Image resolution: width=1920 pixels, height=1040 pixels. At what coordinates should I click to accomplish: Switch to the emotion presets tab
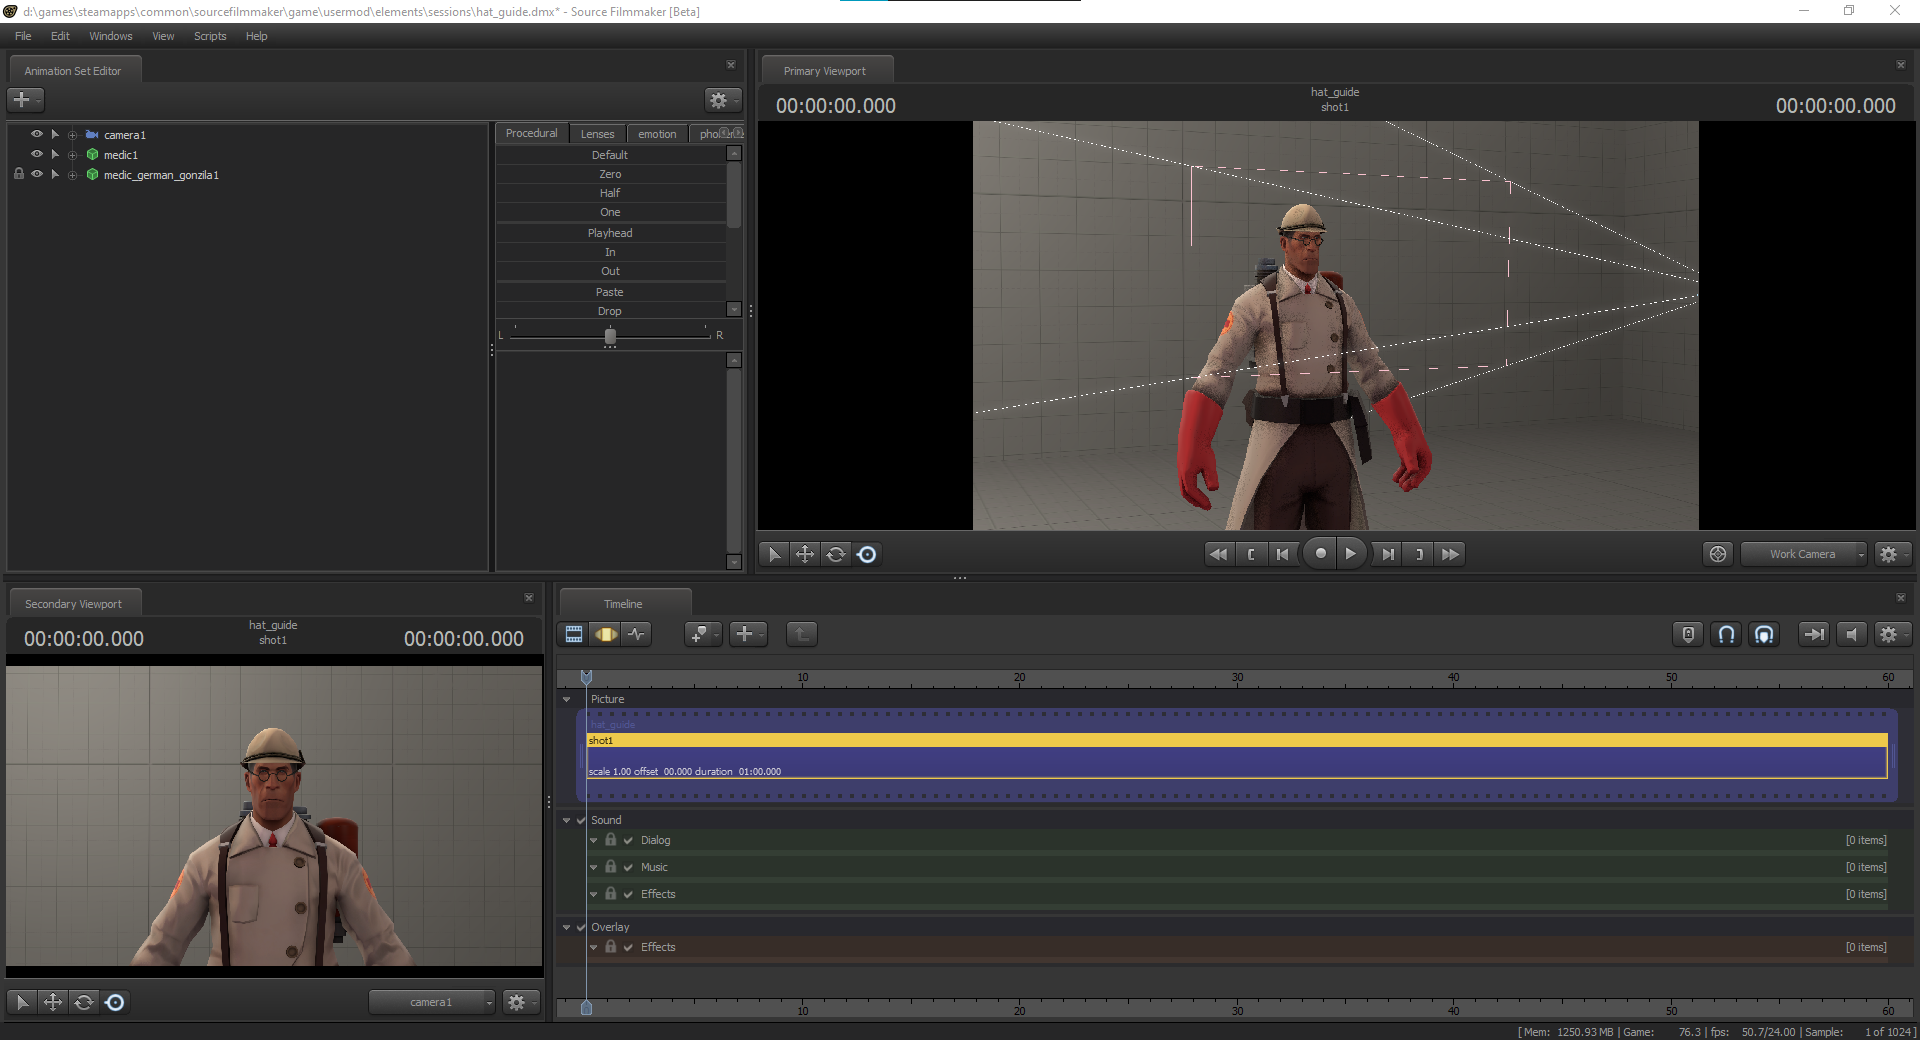pyautogui.click(x=657, y=134)
